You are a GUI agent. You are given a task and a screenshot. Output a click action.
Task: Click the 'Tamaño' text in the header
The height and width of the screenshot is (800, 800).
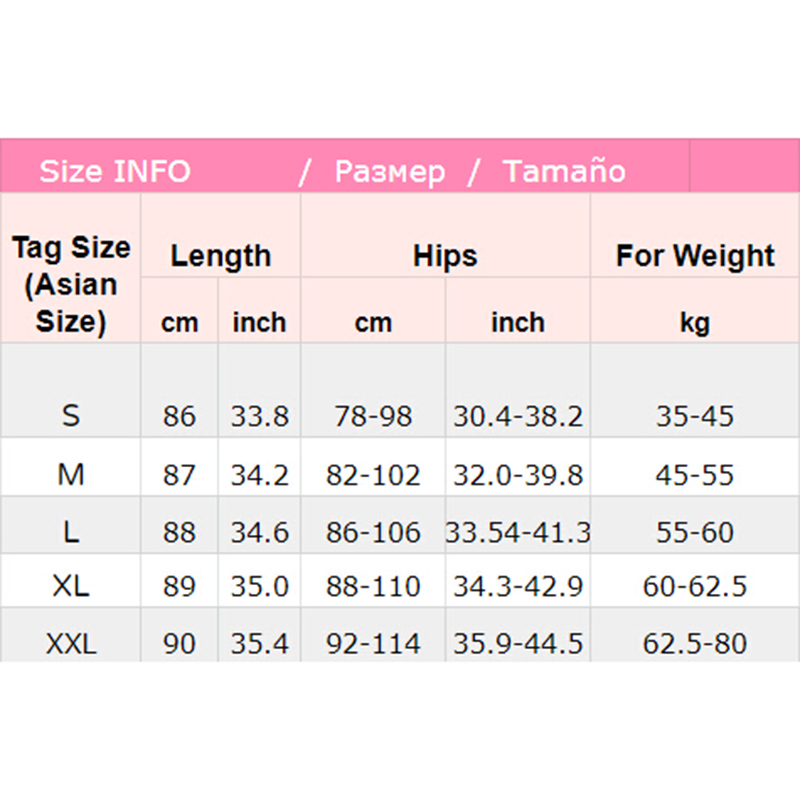point(564,171)
